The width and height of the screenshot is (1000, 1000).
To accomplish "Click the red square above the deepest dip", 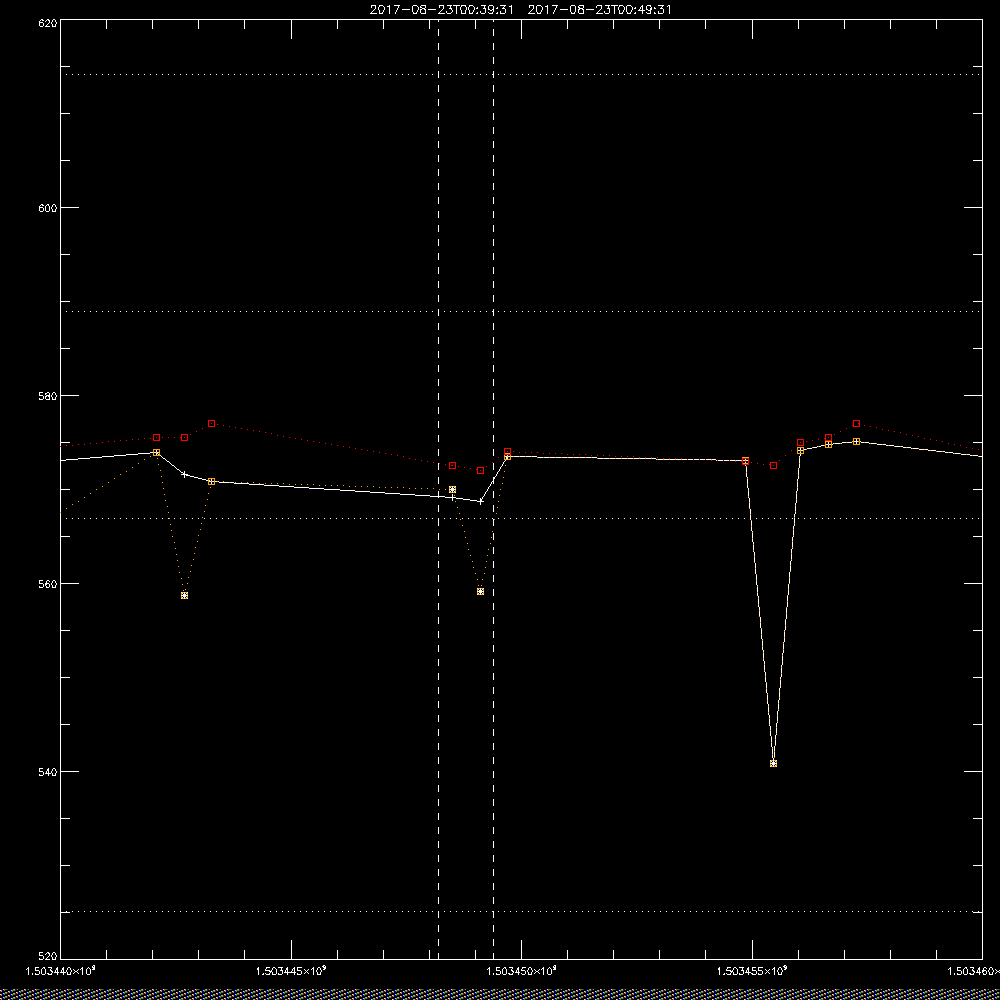I will click(774, 466).
